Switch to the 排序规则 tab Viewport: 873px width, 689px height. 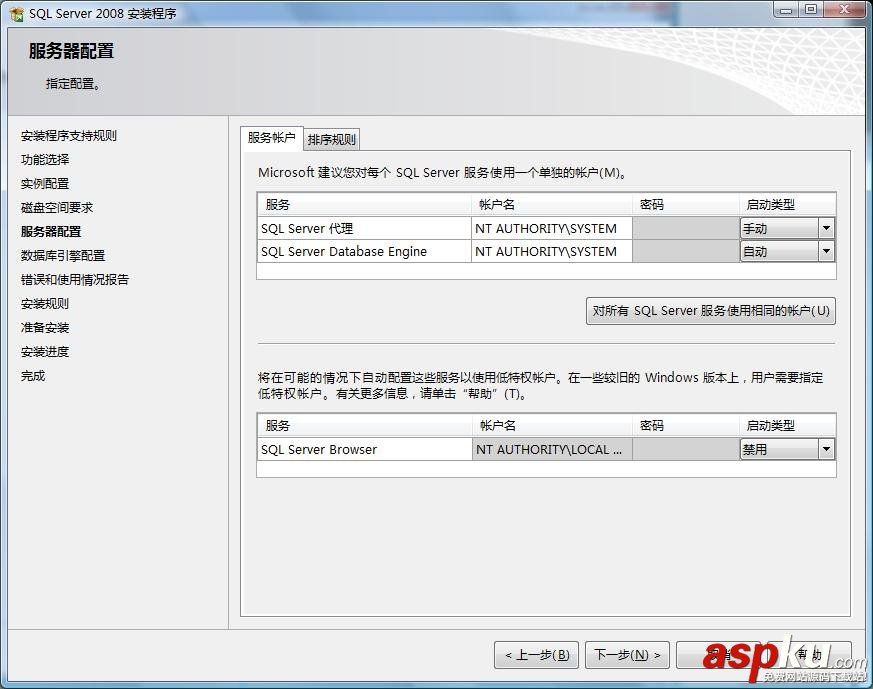coord(332,140)
